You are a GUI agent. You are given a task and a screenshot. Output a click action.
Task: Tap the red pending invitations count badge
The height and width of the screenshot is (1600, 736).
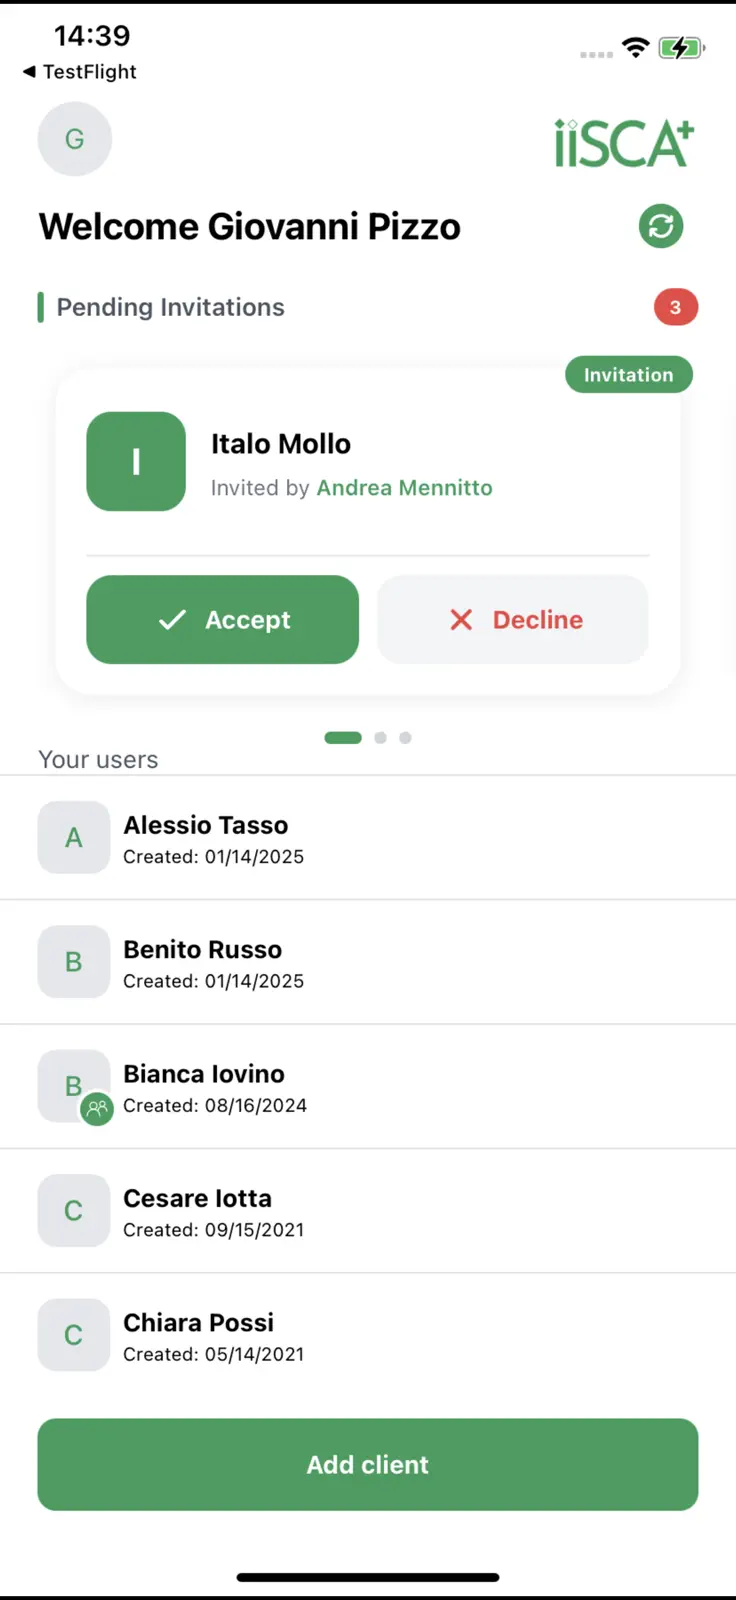pos(676,307)
